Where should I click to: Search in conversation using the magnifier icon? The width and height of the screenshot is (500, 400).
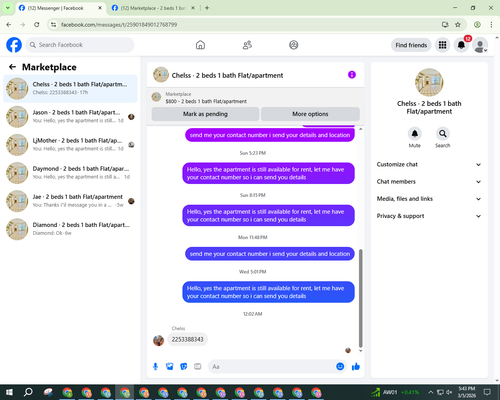pyautogui.click(x=443, y=134)
